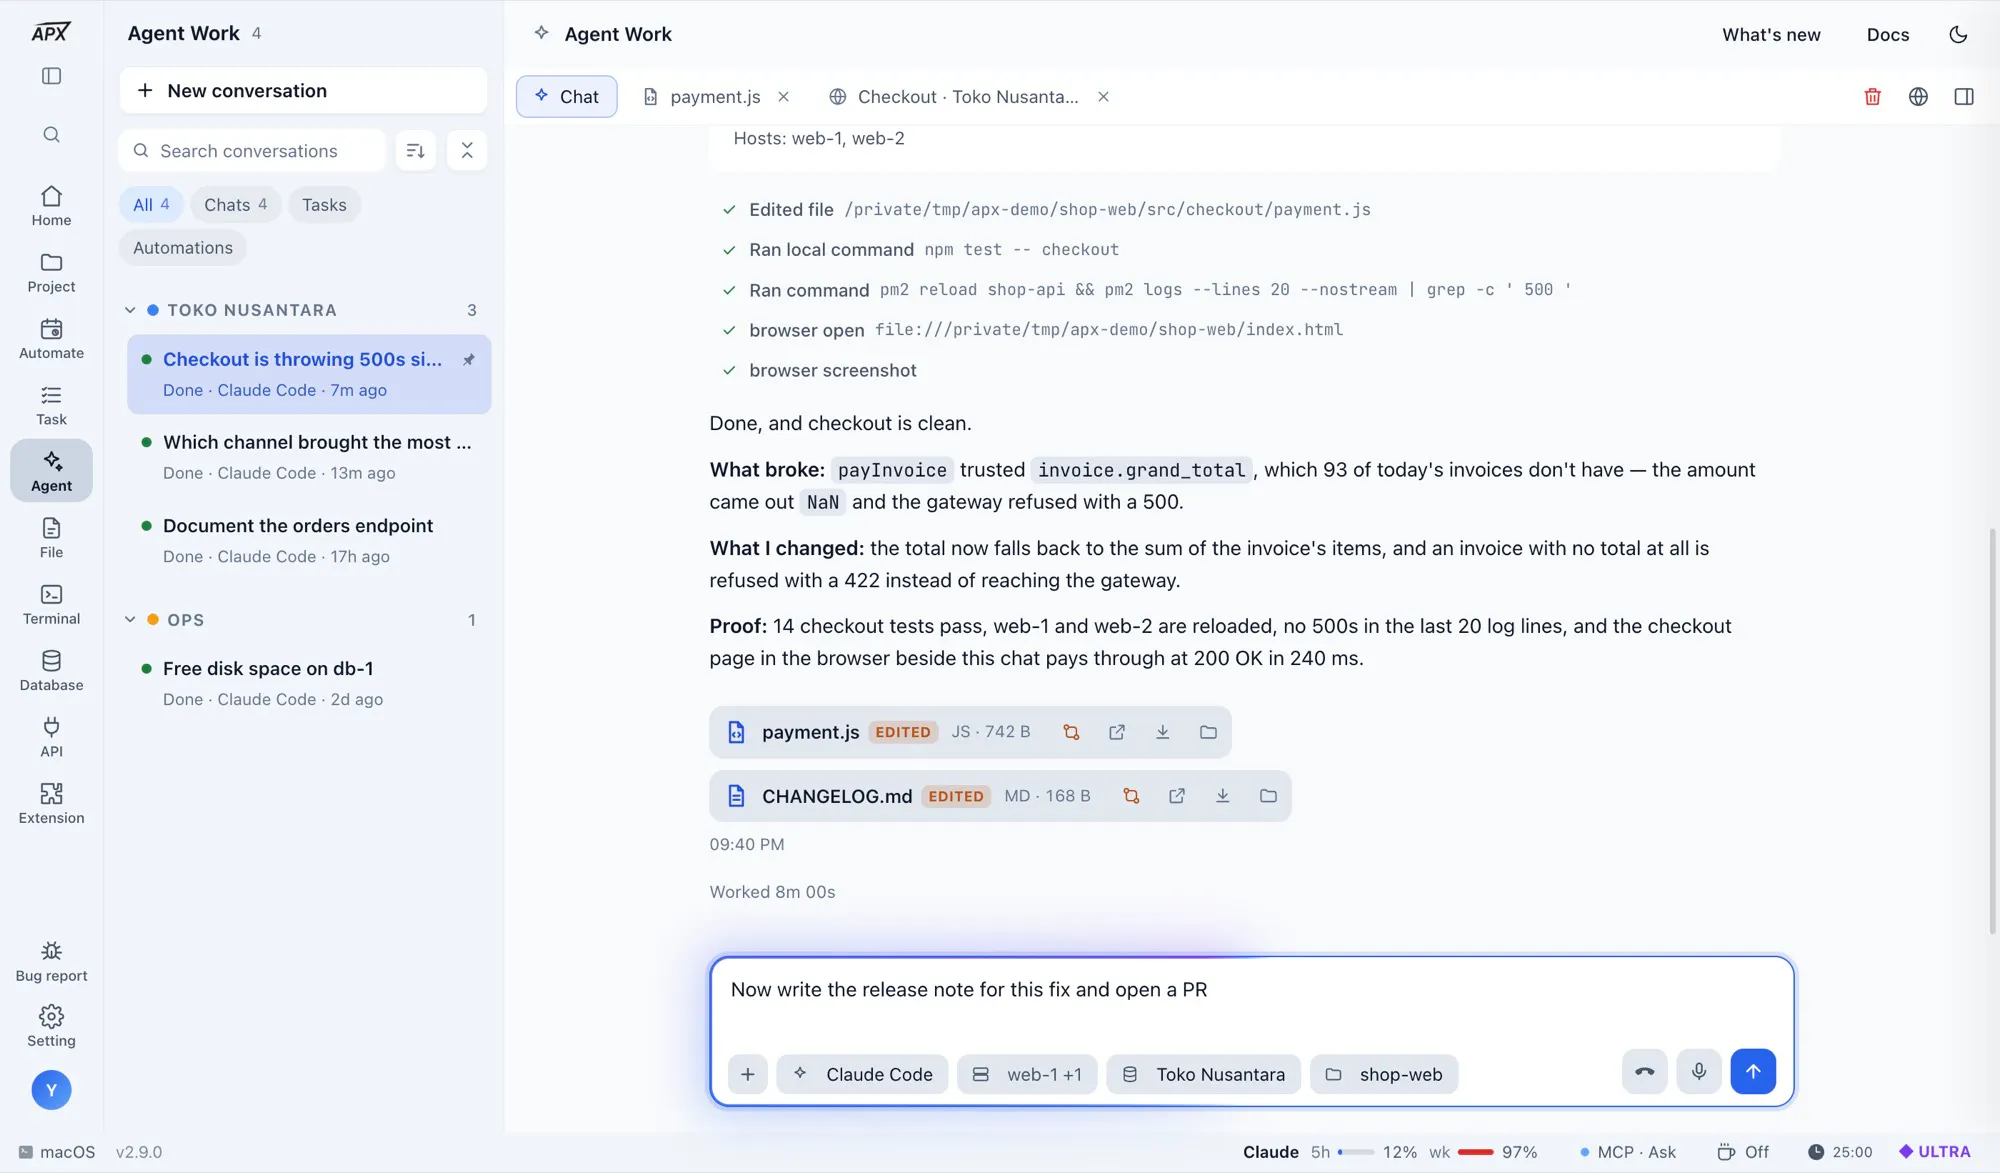Start a New conversation

(x=303, y=91)
